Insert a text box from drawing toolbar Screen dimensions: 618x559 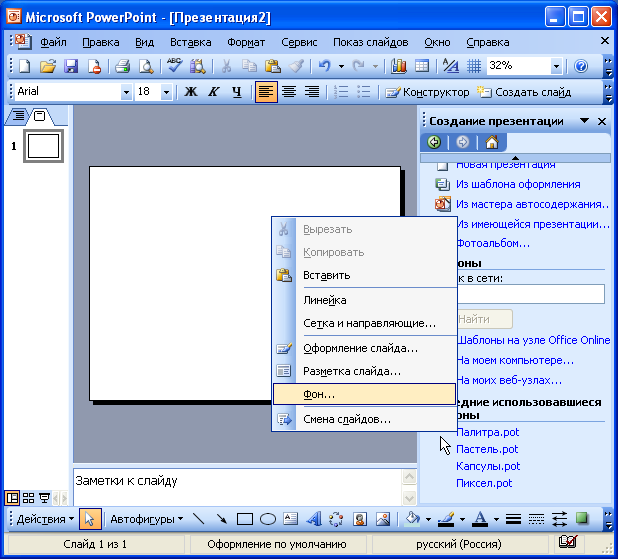pos(290,519)
